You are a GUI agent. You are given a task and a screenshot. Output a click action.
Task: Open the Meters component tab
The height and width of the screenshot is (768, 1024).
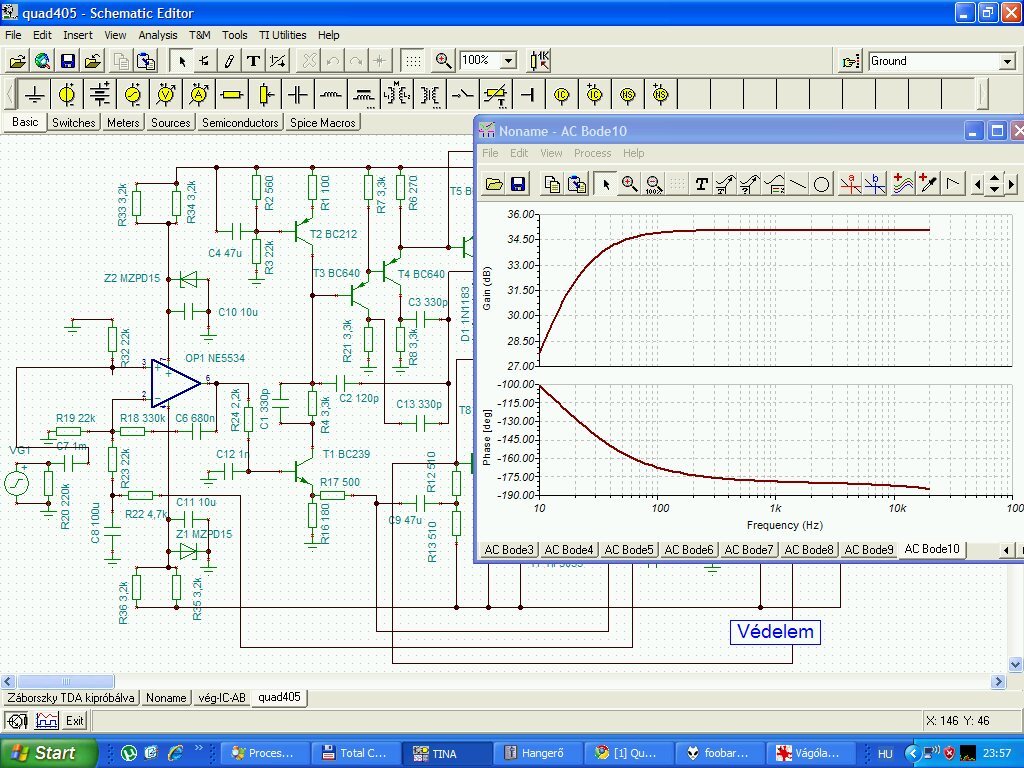click(123, 123)
